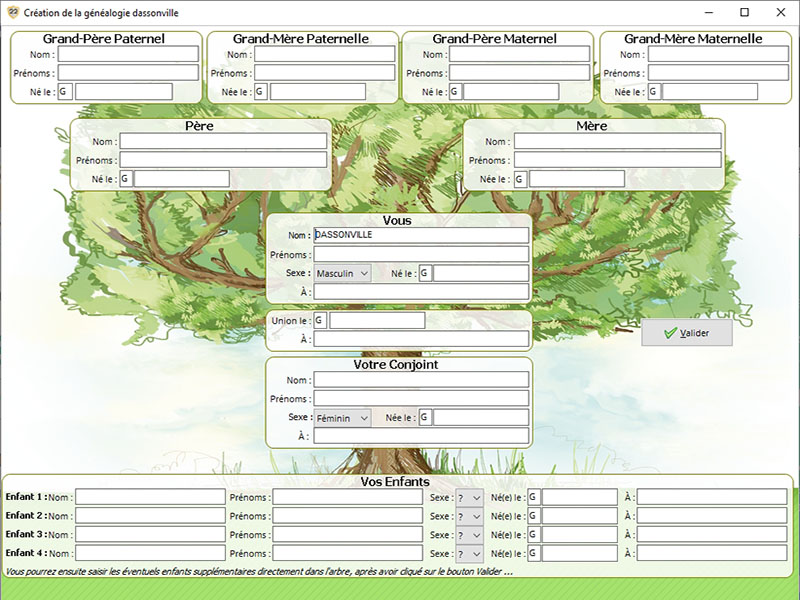Click the G calendar button beside Union le
The width and height of the screenshot is (800, 600).
point(320,321)
